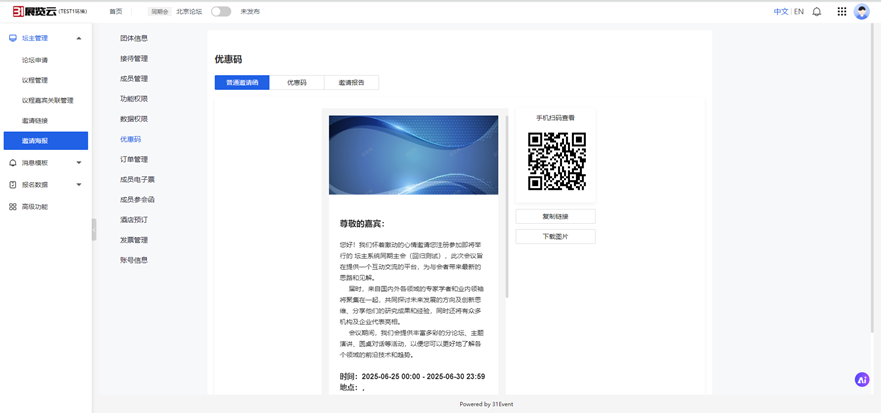Click the 报名数据 clipboard icon
Screen dimensions: 881x413
pos(13,184)
